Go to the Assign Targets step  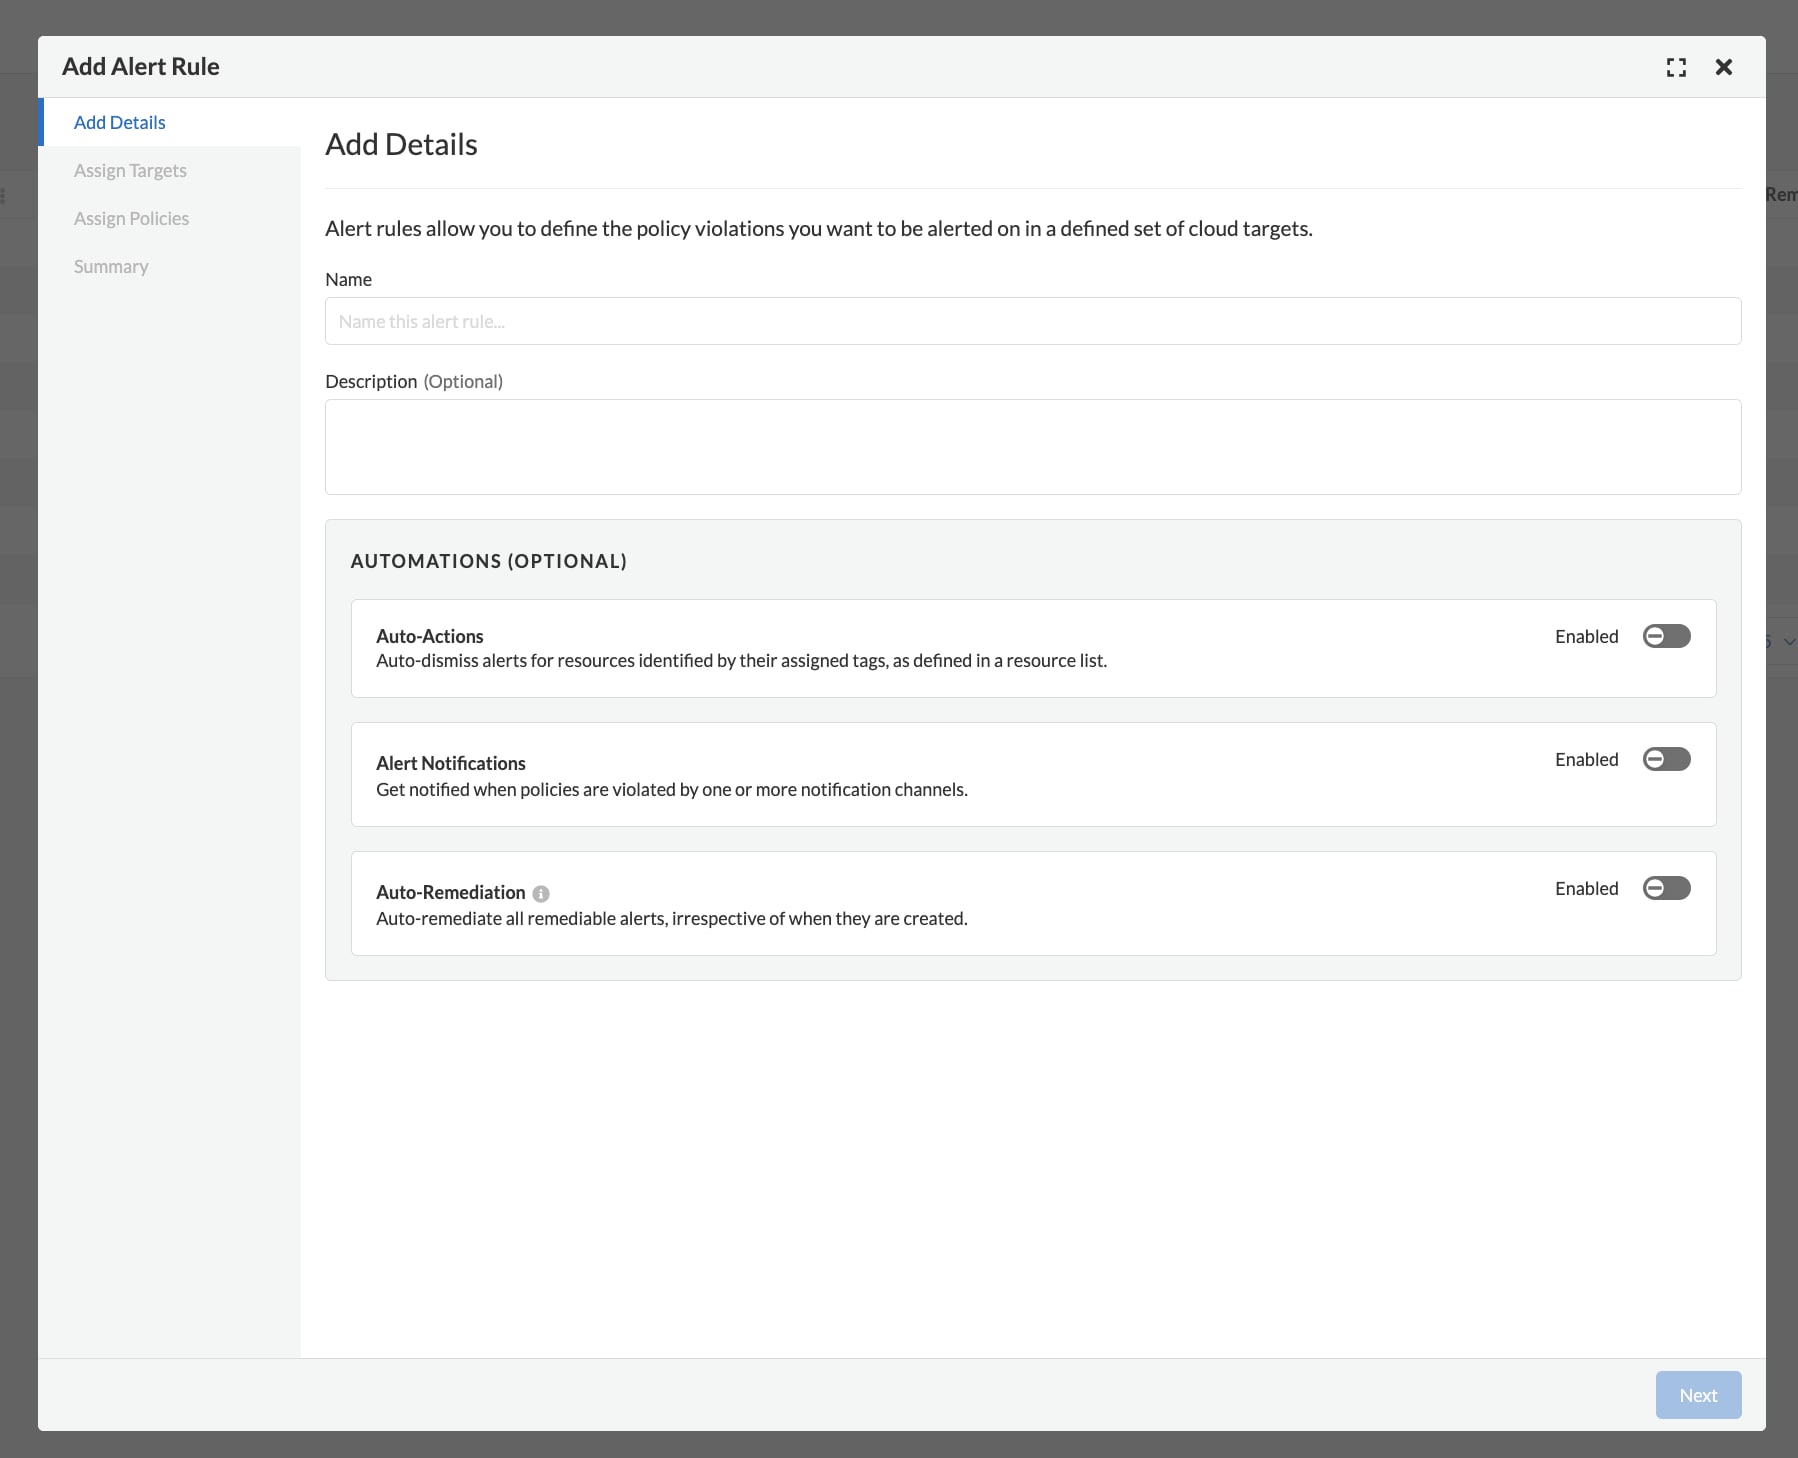pos(130,170)
